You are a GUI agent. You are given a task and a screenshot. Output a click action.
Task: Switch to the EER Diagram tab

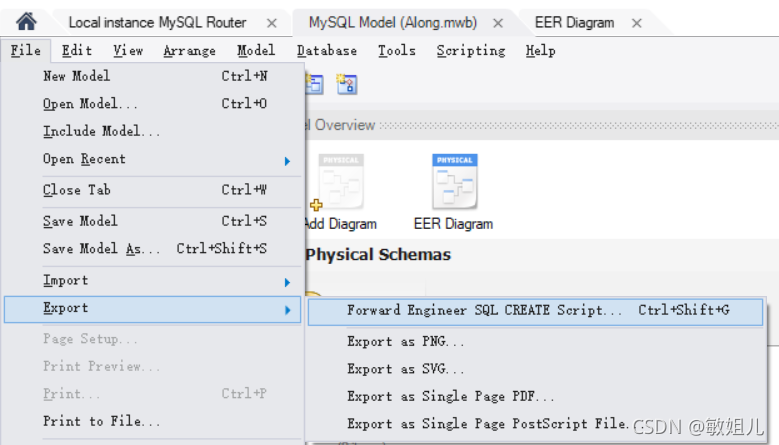[574, 23]
